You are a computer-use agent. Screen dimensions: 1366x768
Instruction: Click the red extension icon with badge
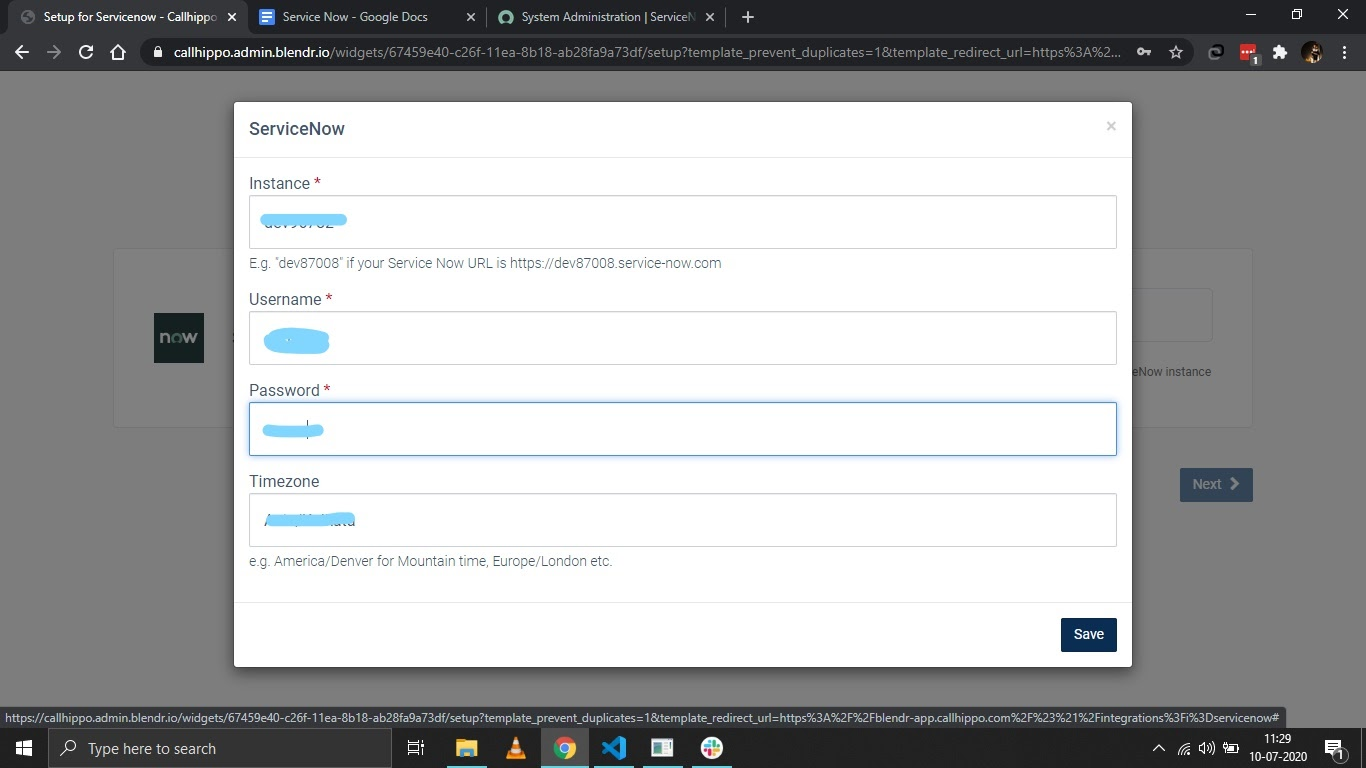[1248, 53]
